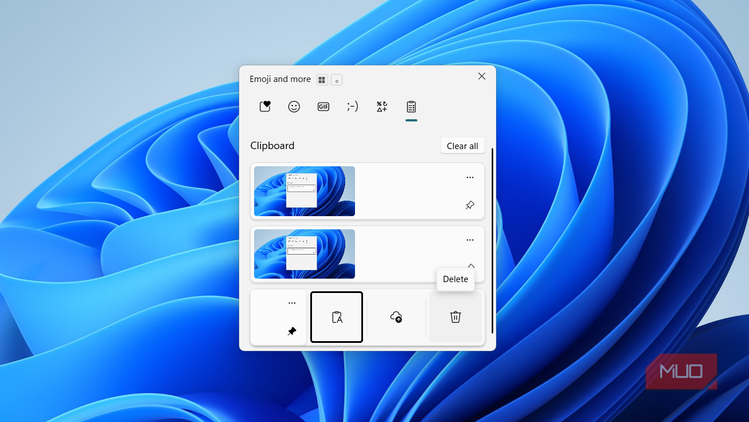Viewport: 749px width, 422px height.
Task: Paste the second clipboard screenshot thumbnail
Action: point(304,254)
